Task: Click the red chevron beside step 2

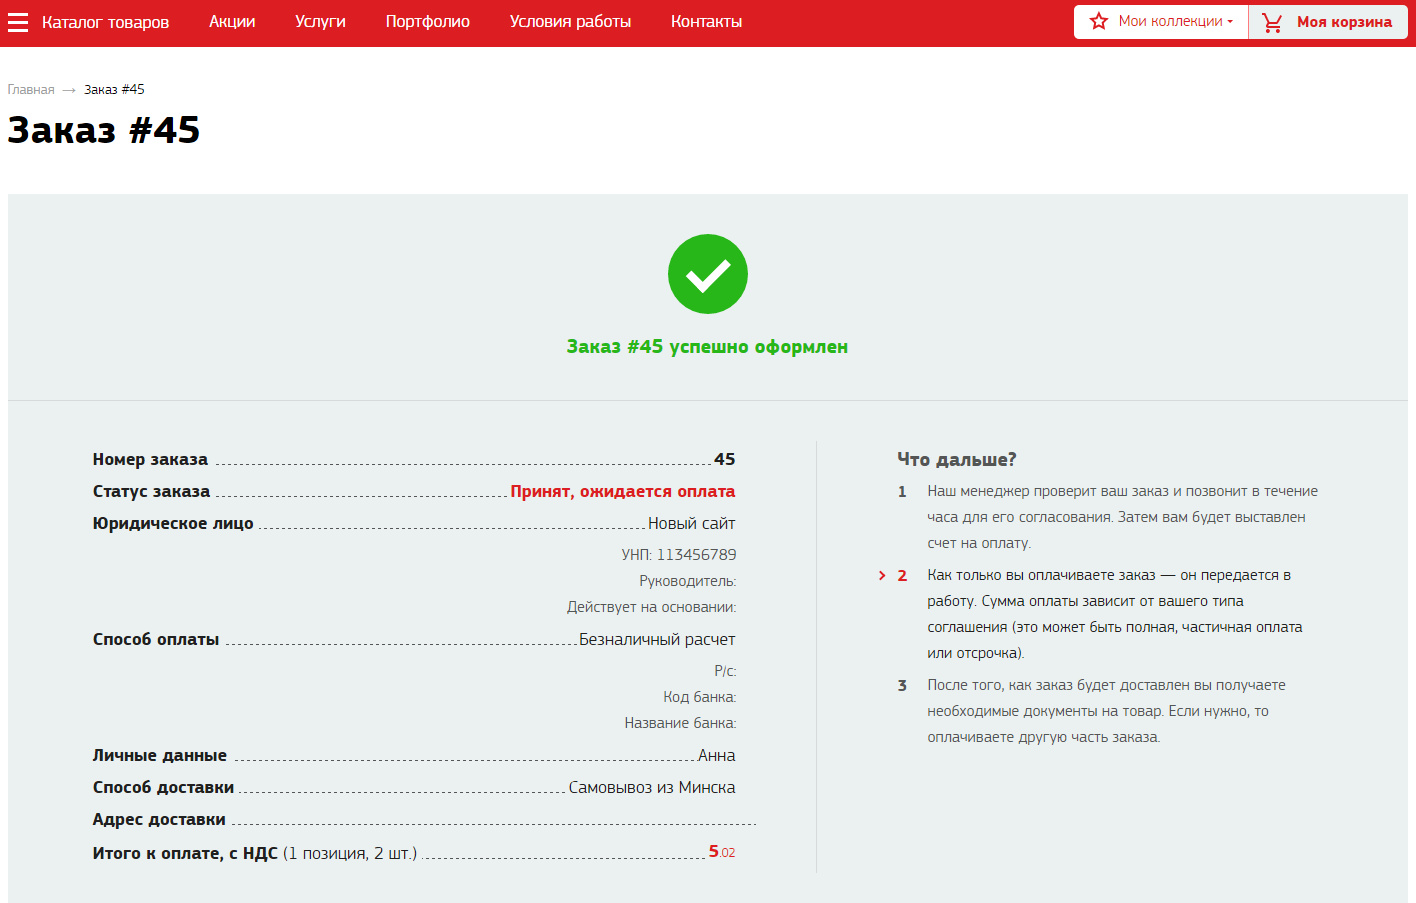Action: click(x=882, y=575)
